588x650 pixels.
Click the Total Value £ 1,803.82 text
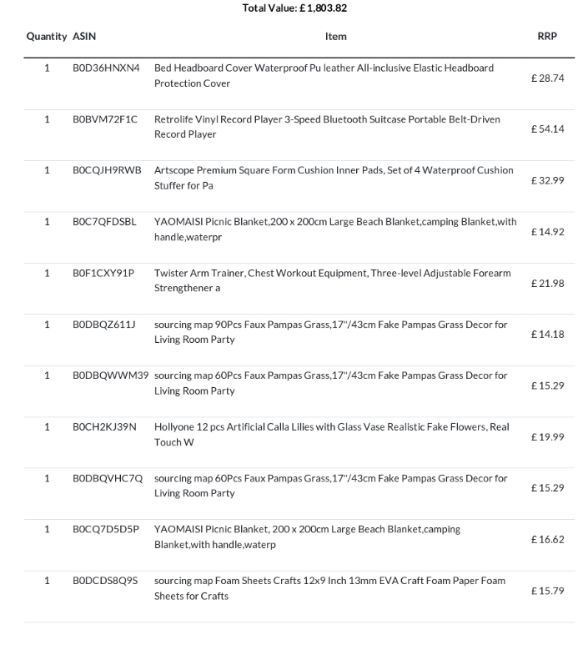[294, 8]
